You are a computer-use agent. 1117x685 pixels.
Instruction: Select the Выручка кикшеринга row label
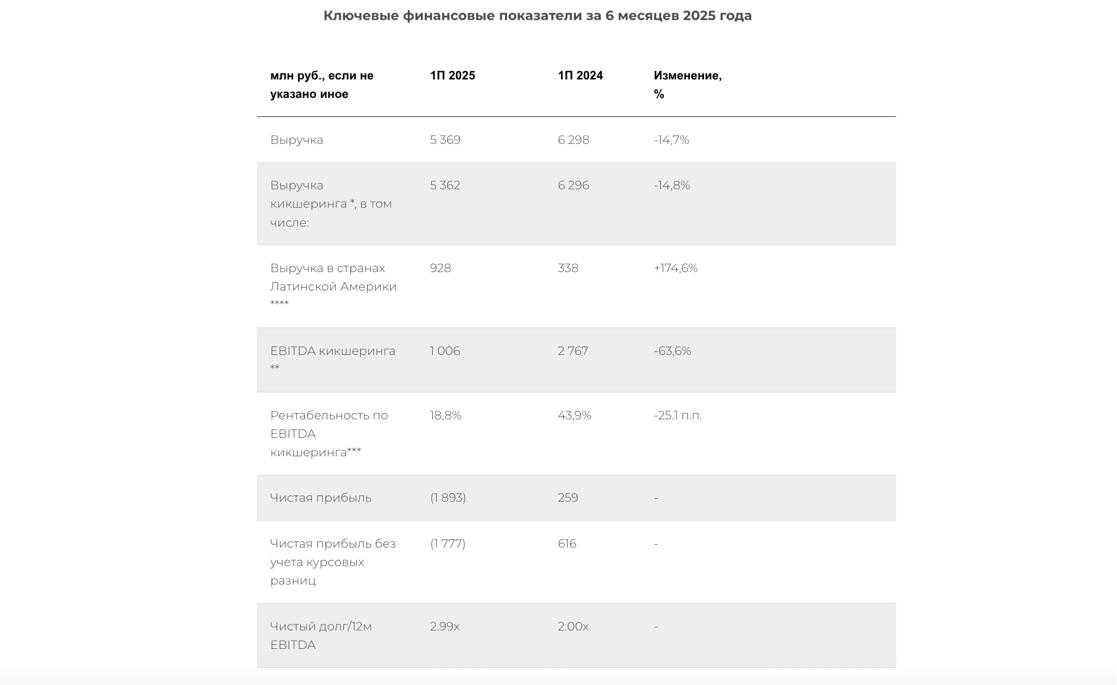pyautogui.click(x=330, y=204)
